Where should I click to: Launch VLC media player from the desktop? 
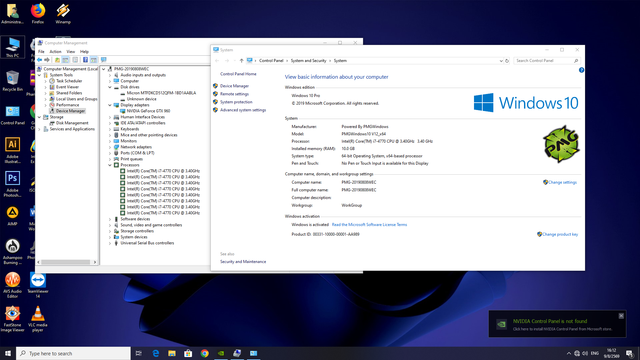[38, 319]
